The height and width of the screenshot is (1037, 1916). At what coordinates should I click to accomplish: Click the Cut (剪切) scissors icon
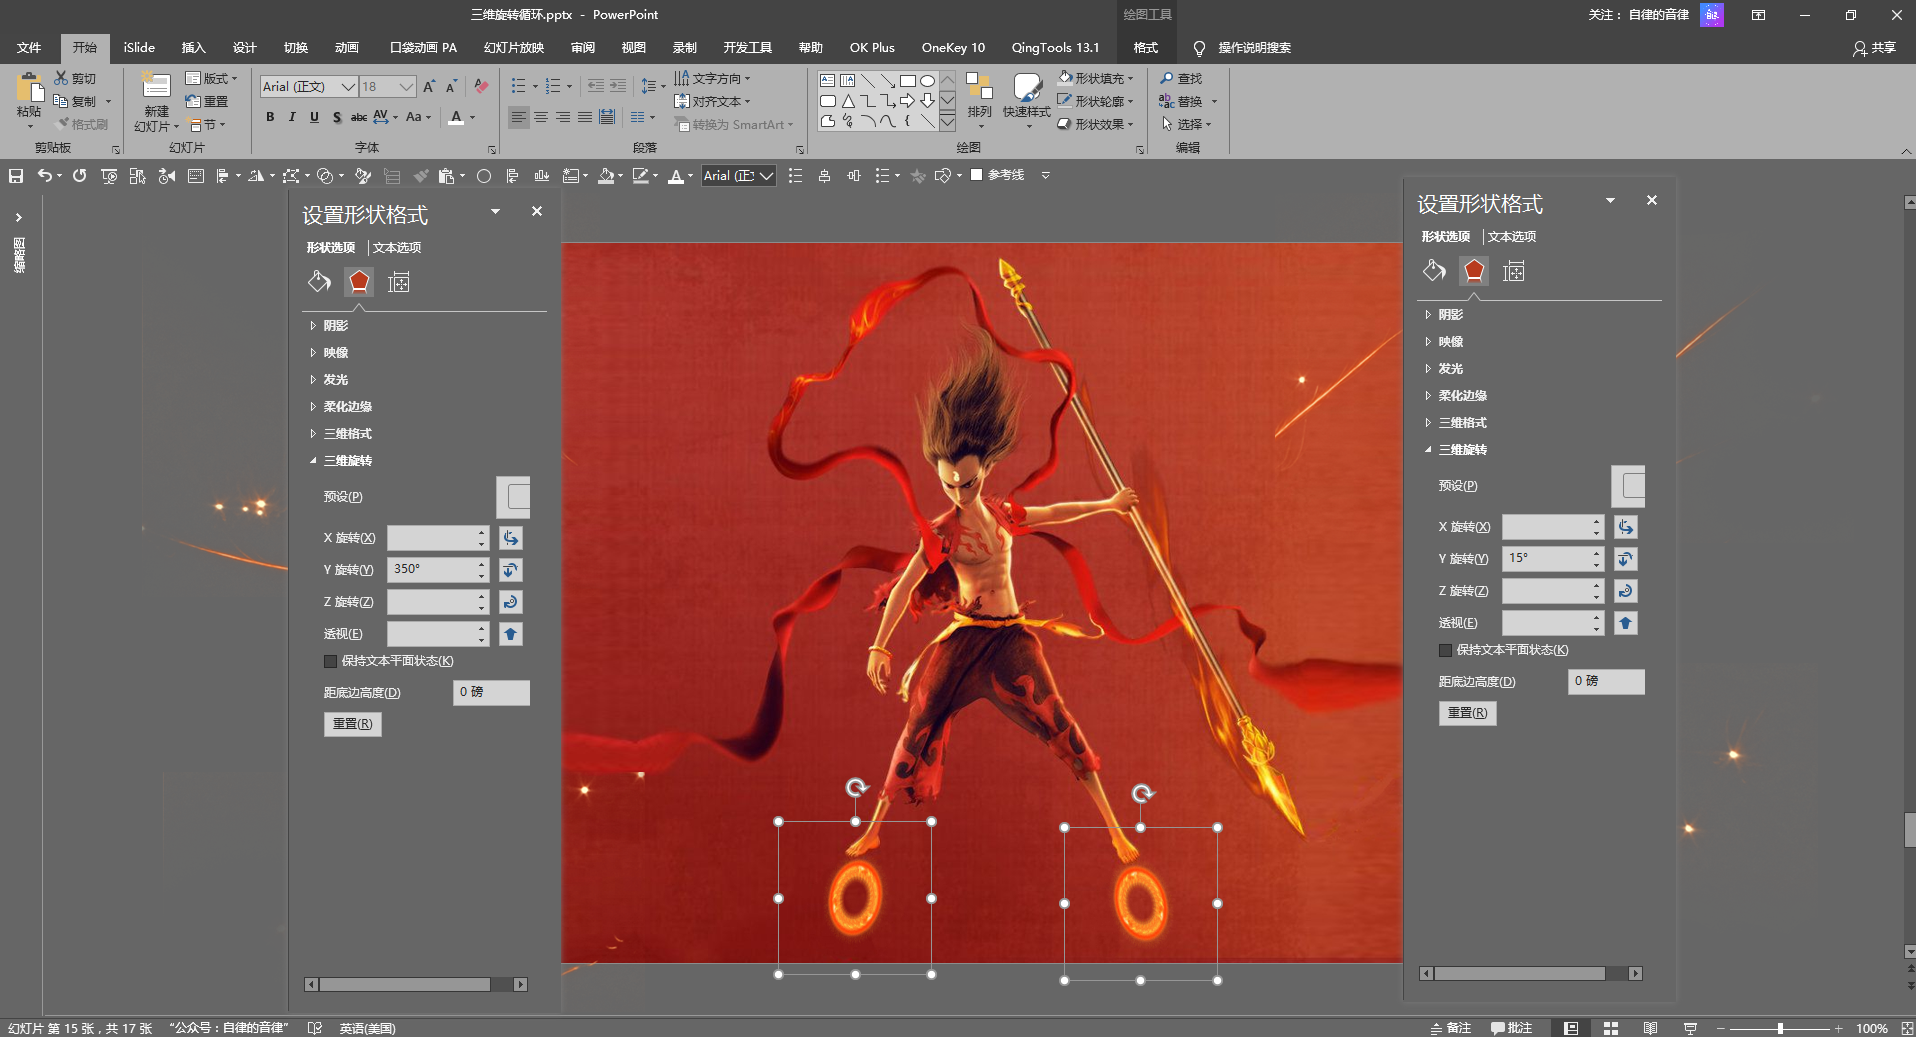[x=61, y=78]
